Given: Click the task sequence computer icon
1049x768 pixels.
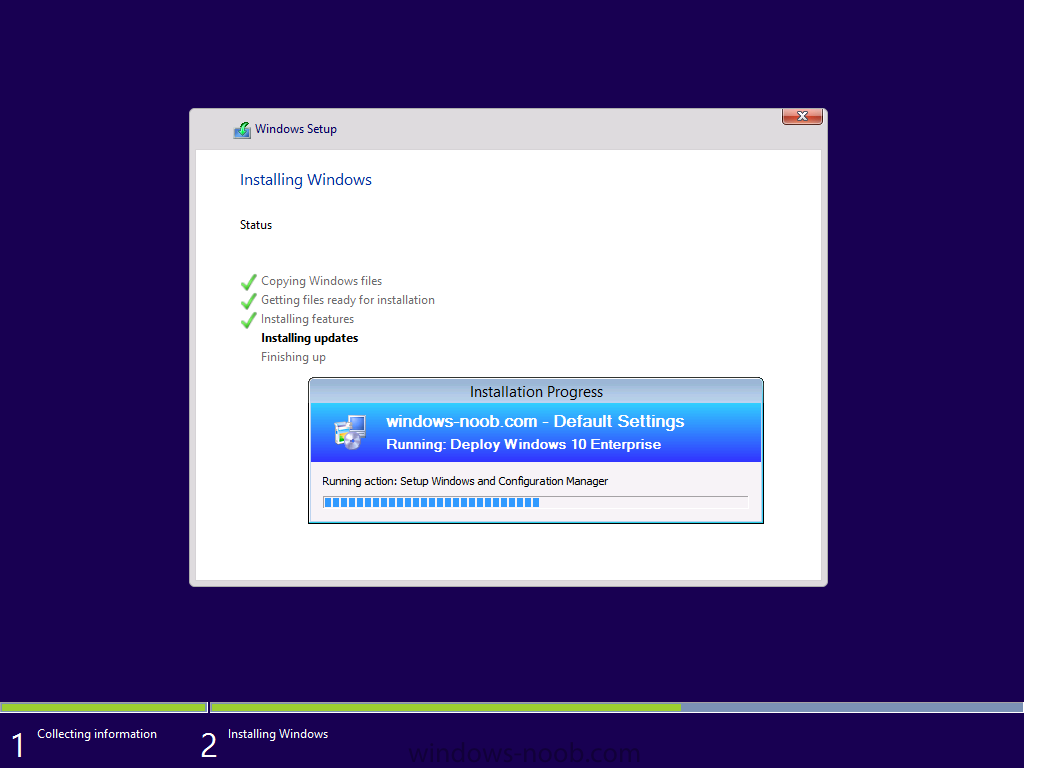Looking at the screenshot, I should (351, 432).
